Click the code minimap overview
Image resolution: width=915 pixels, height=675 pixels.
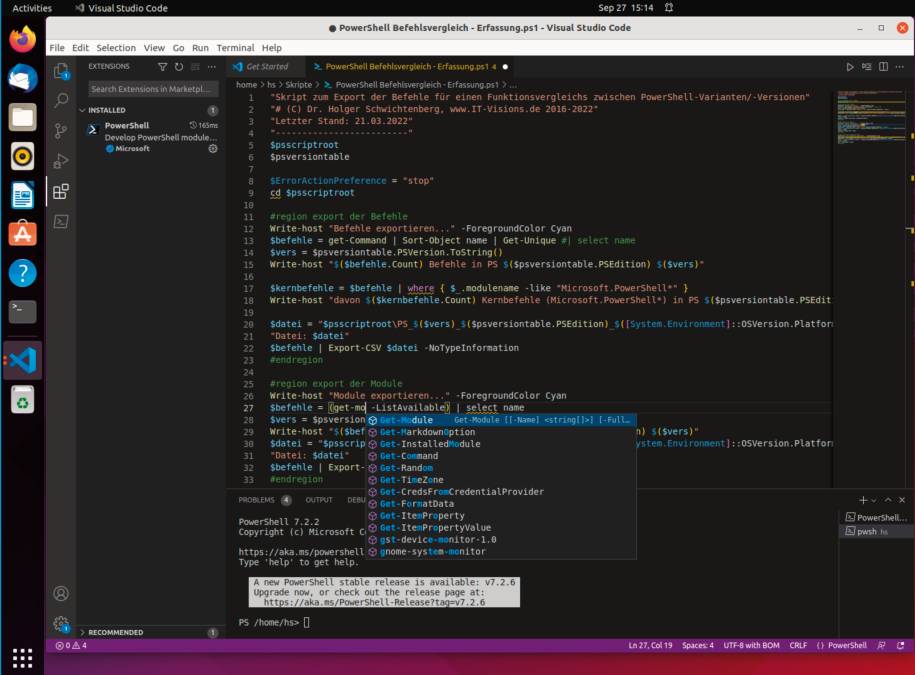click(871, 117)
